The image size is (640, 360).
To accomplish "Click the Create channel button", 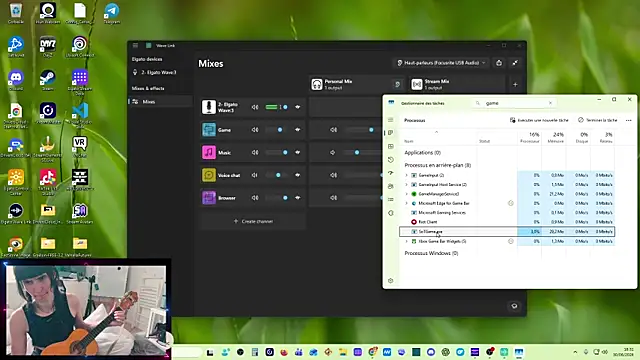I will pos(253,221).
